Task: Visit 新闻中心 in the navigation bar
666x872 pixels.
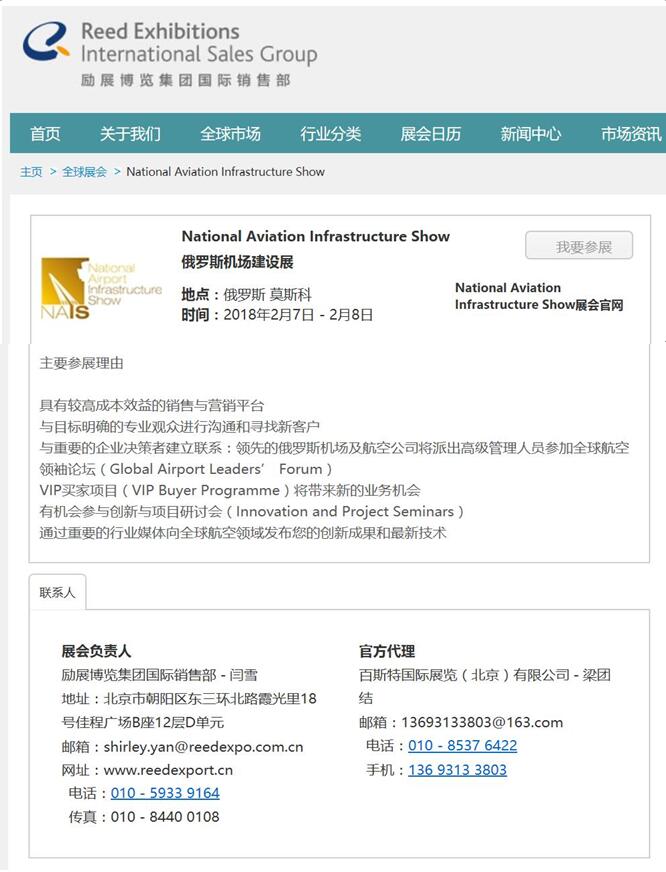Action: tap(530, 134)
